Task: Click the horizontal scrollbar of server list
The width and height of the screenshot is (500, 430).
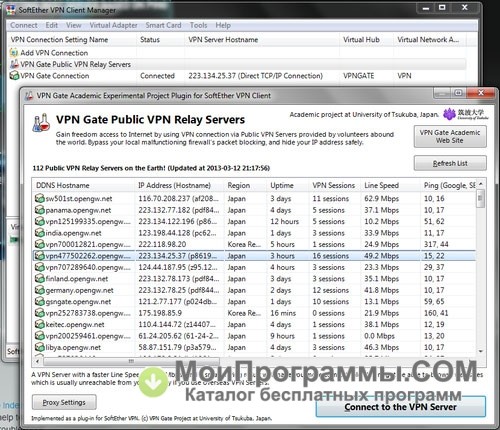Action: tap(131, 361)
